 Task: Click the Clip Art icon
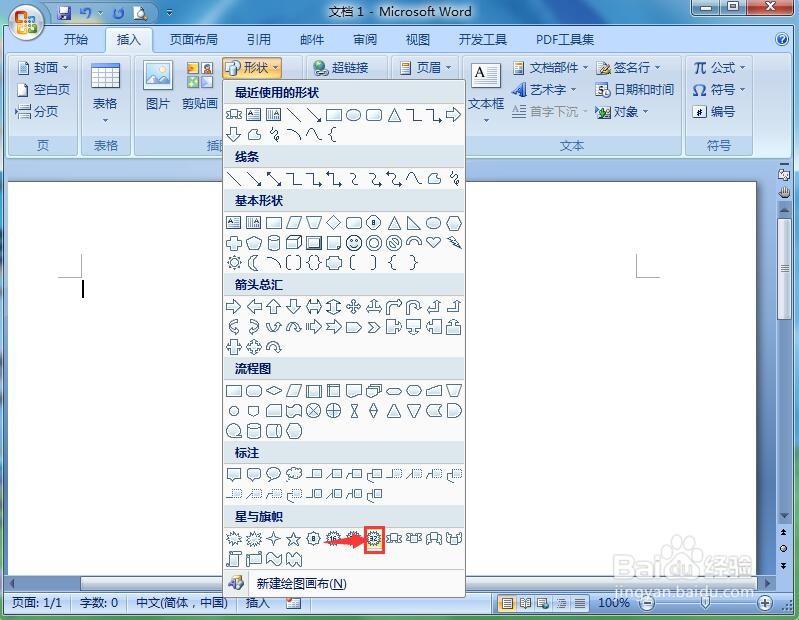[200, 84]
